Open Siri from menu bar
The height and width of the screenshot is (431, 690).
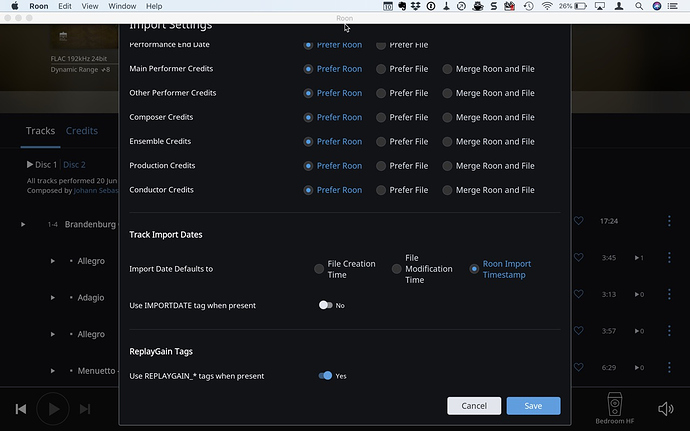click(657, 6)
